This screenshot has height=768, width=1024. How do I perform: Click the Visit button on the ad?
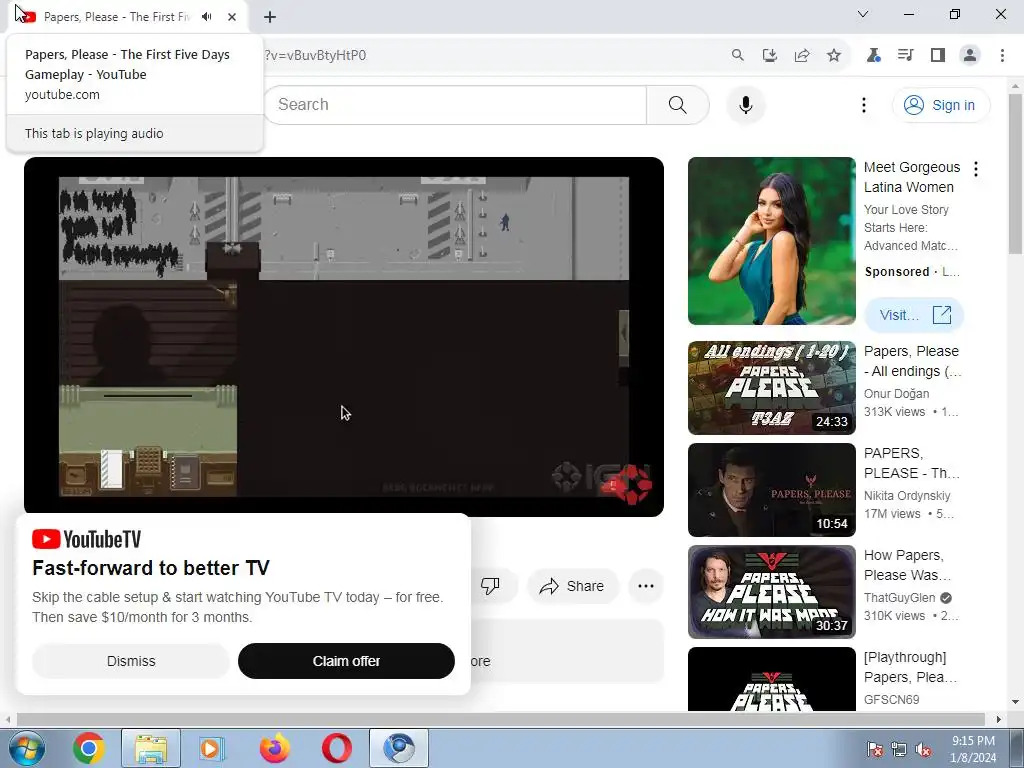(914, 315)
